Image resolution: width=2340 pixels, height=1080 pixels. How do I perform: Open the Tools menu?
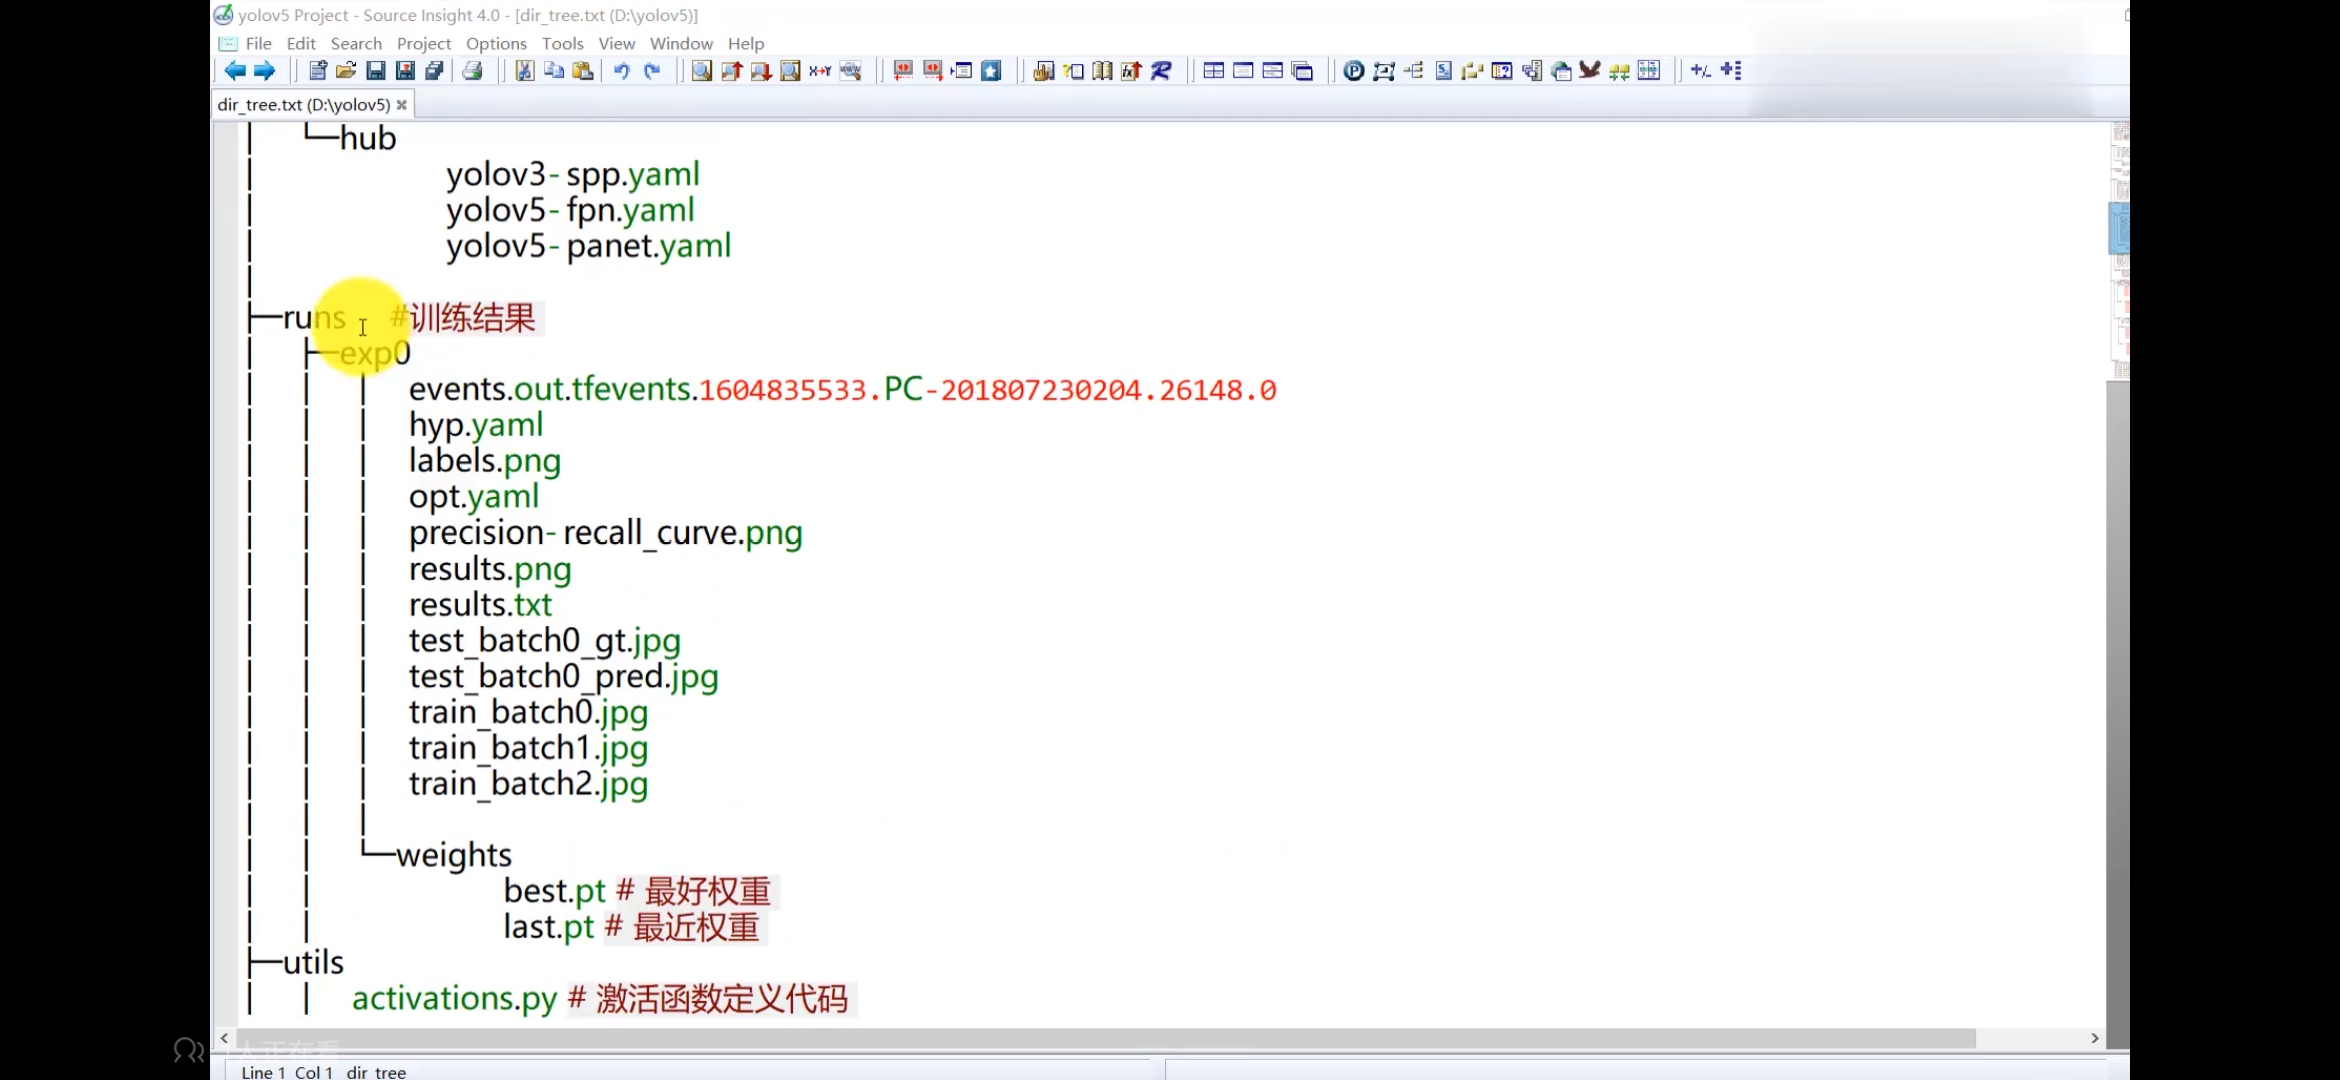[x=562, y=44]
